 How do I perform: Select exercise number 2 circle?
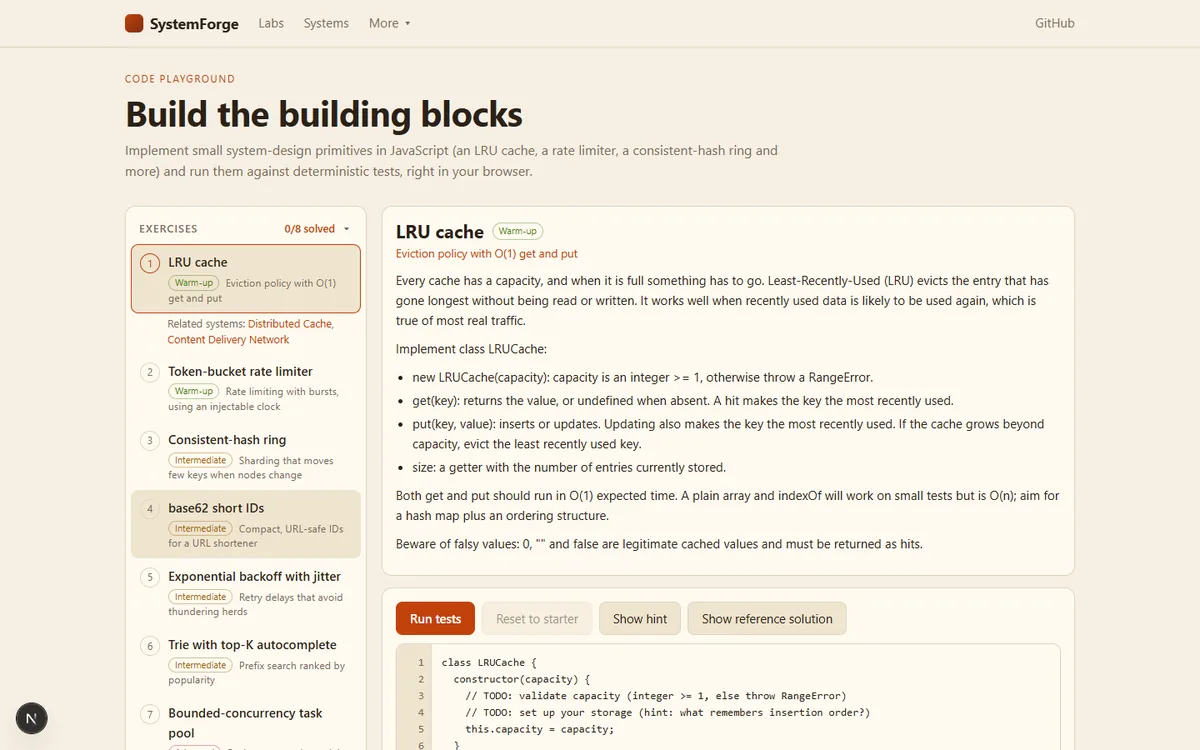150,372
